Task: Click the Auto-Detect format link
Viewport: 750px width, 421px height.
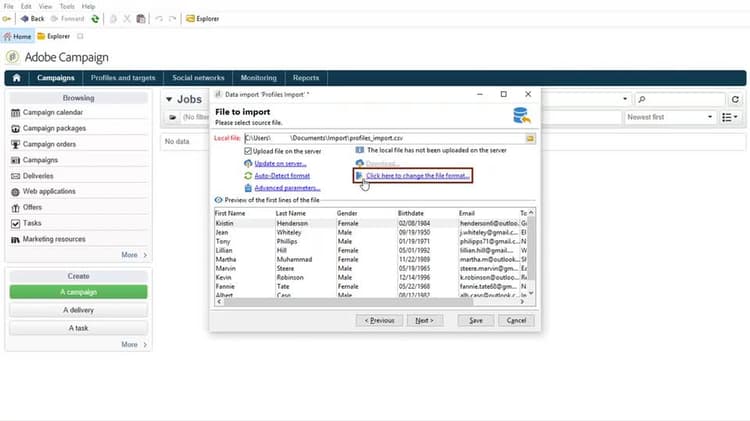Action: pos(282,176)
